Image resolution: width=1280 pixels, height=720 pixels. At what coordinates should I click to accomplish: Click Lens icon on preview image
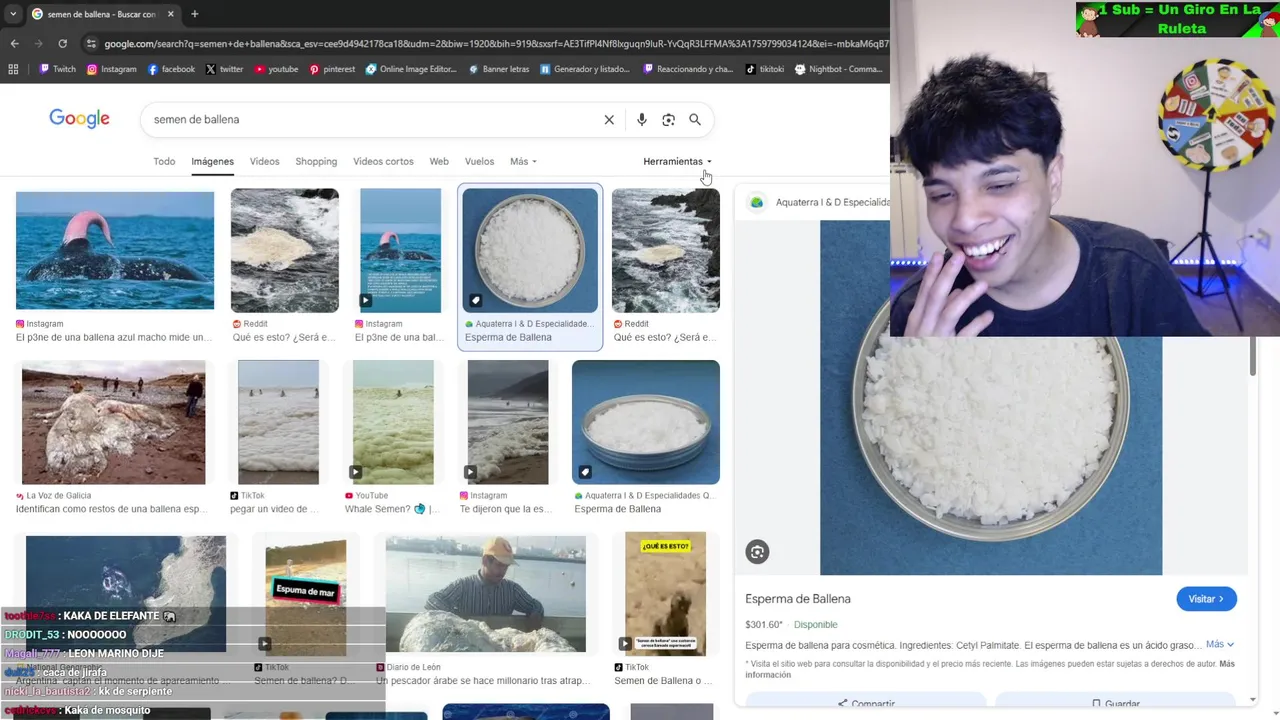[757, 552]
